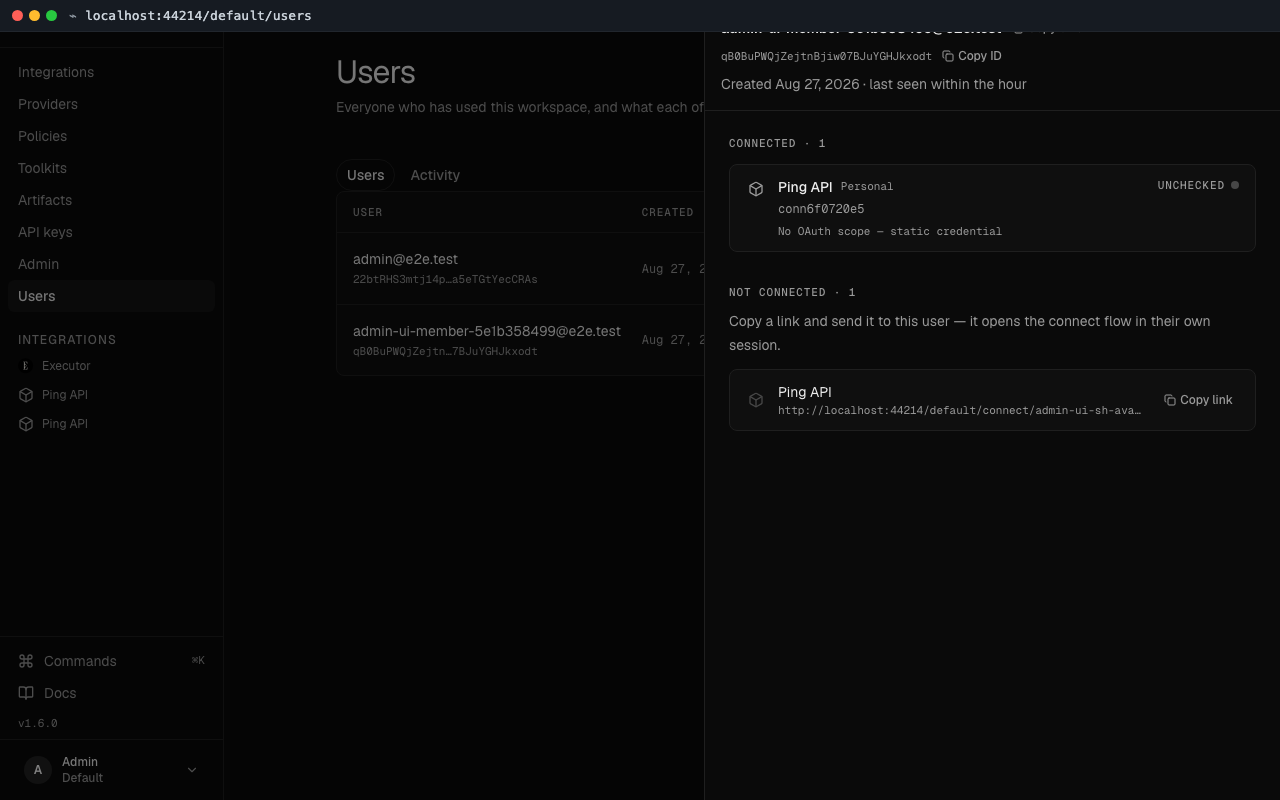
Task: Open Integrations in the sidebar
Action: click(111, 72)
